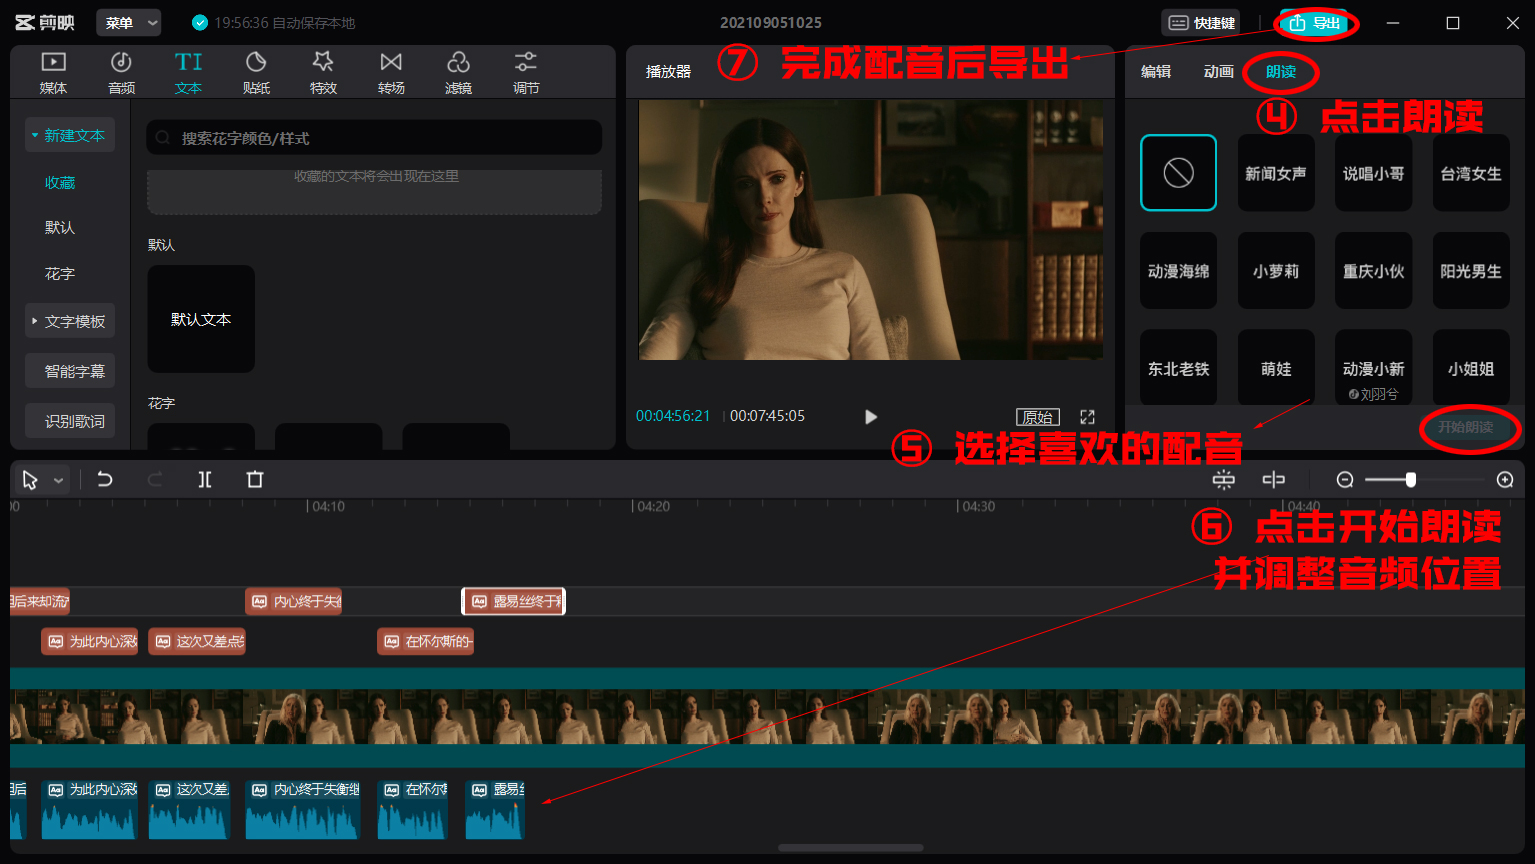Select the 贴纸 (Stickers) panel
This screenshot has width=1535, height=864.
(256, 70)
